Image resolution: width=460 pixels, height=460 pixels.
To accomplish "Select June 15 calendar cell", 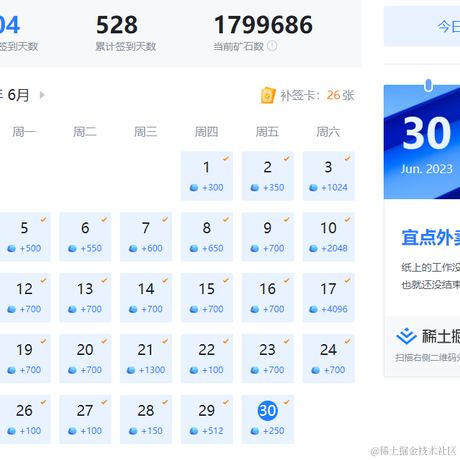I will (207, 298).
